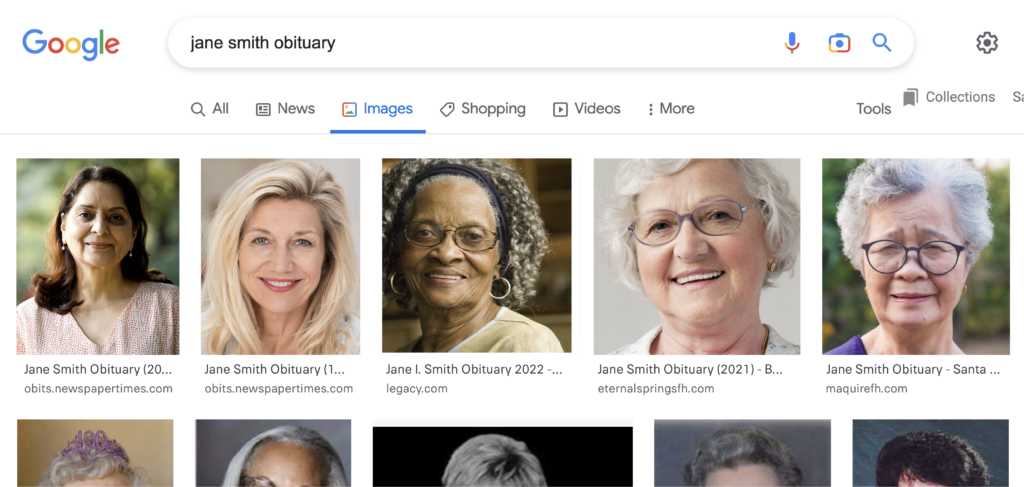Select the Images tab
The image size is (1024, 487).
coord(377,109)
